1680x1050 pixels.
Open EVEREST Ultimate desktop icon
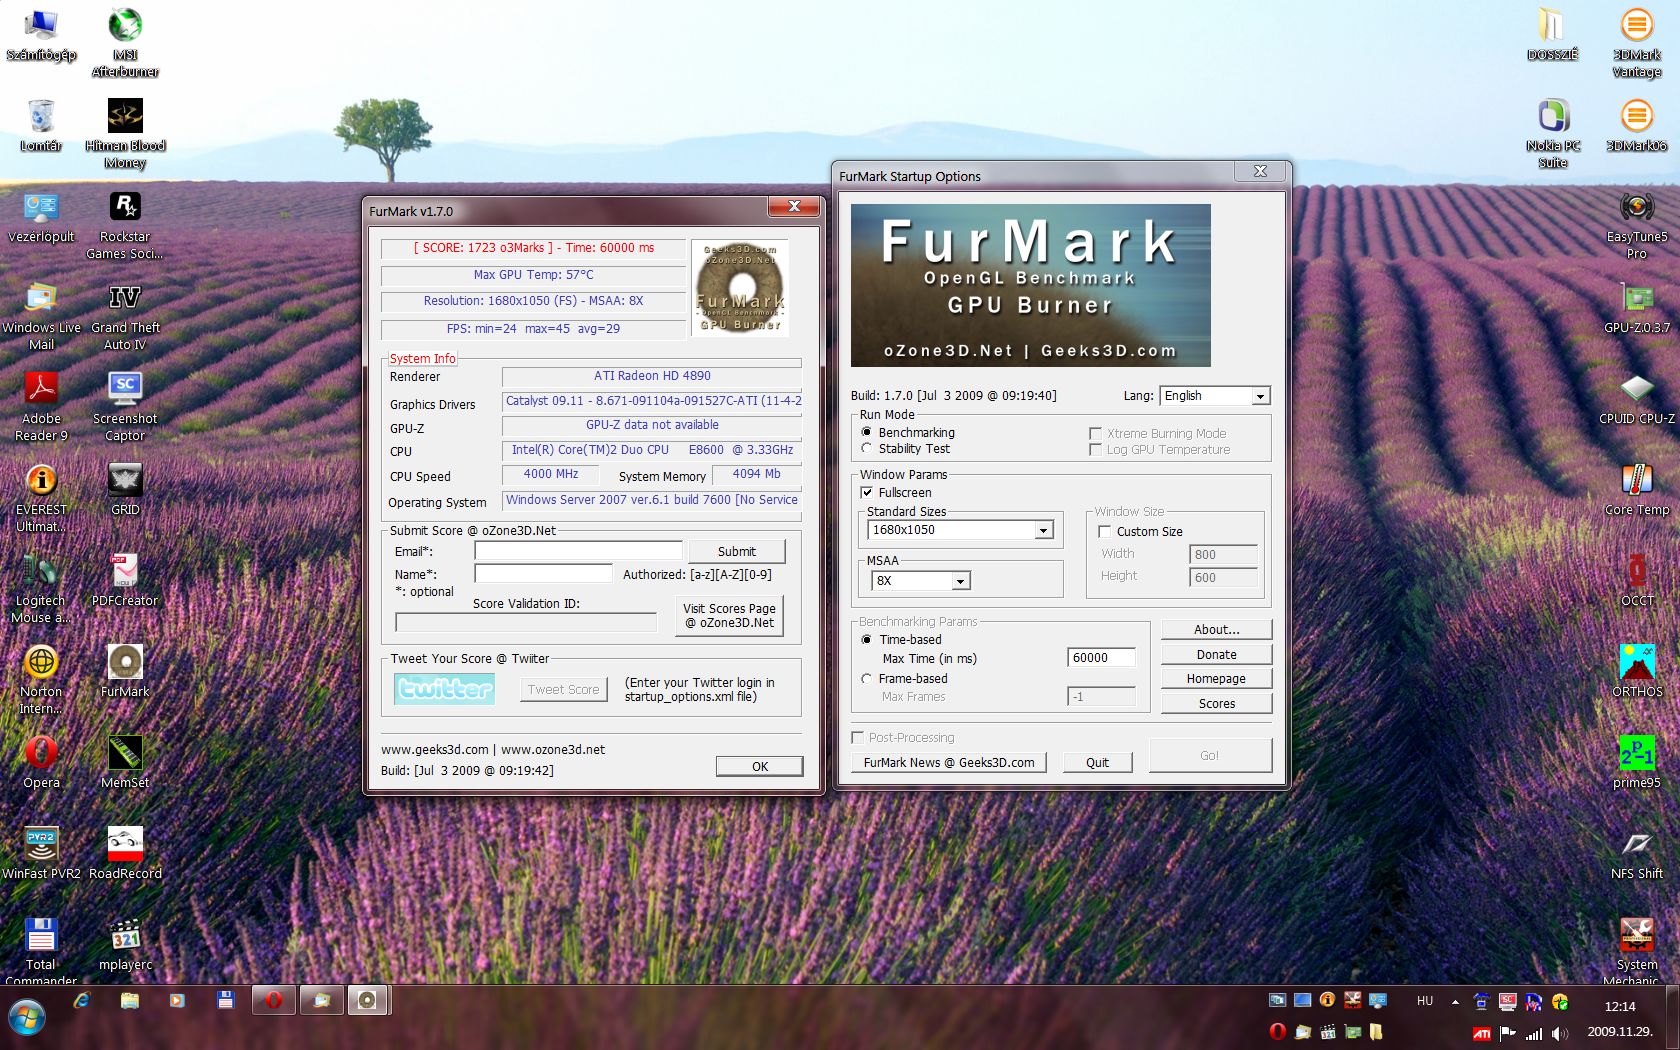coord(41,497)
